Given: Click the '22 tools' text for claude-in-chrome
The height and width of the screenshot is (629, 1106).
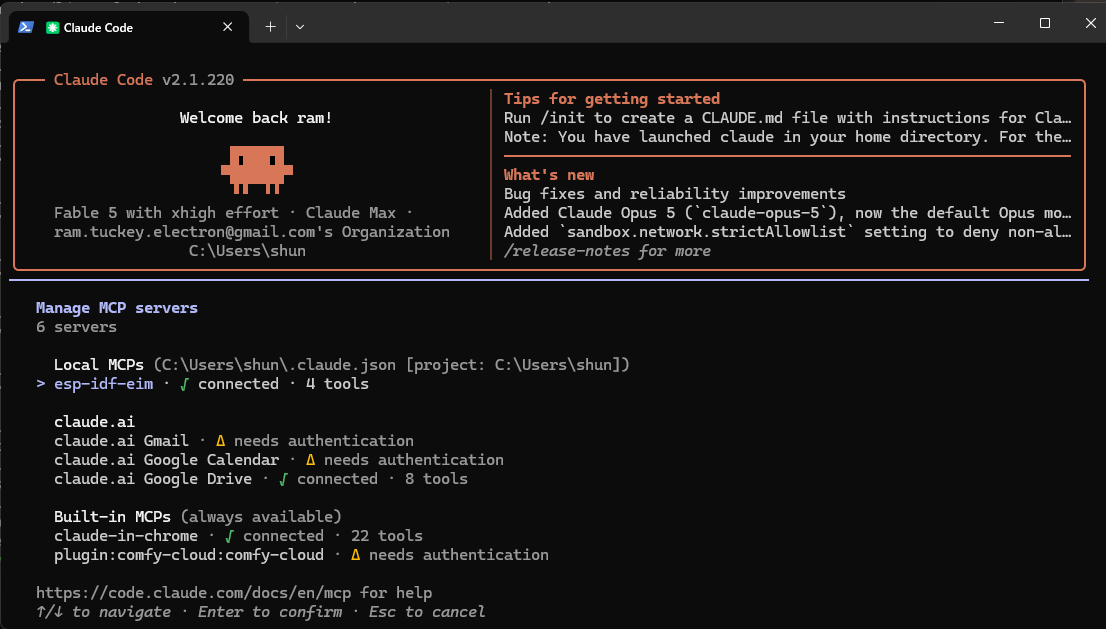Looking at the screenshot, I should (387, 536).
